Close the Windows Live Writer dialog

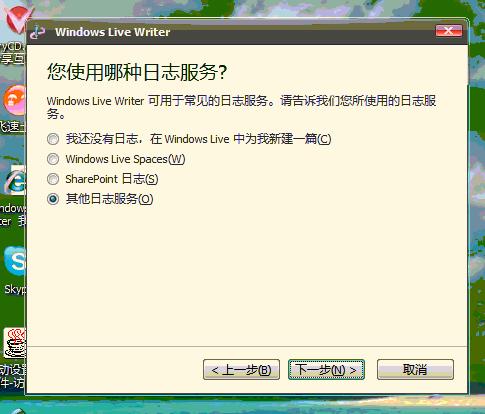[449, 31]
